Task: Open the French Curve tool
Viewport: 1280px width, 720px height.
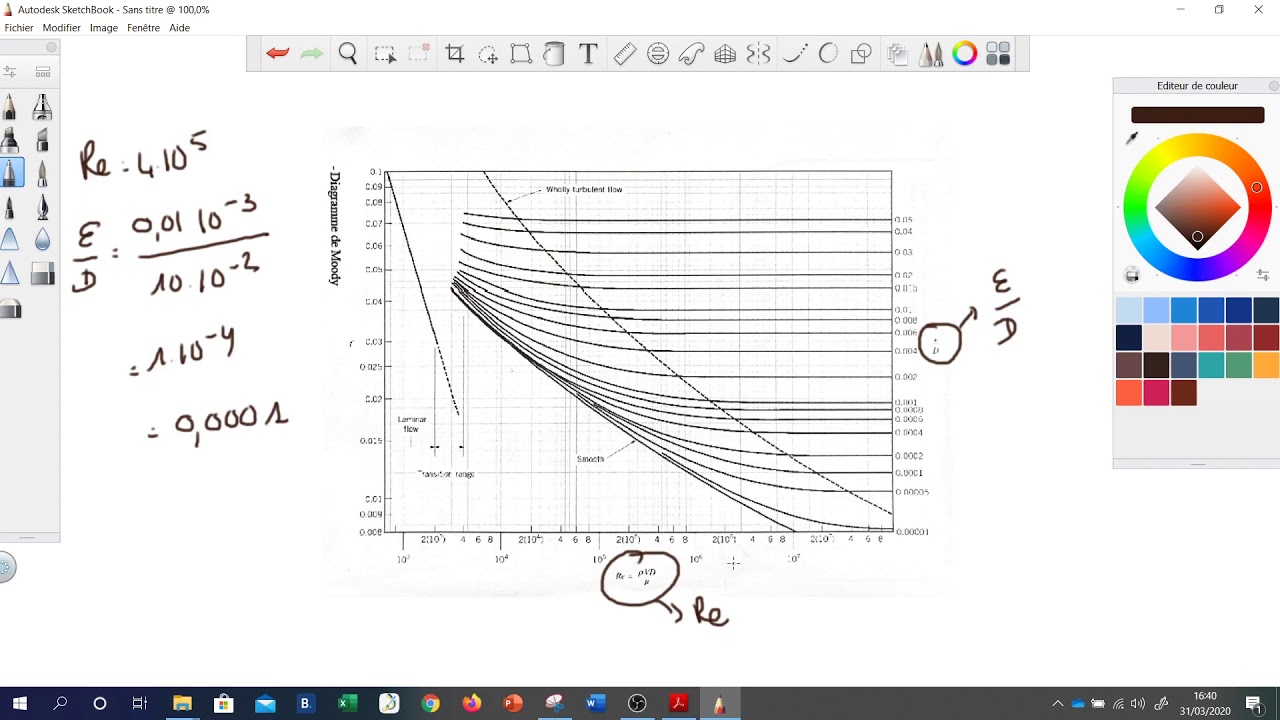Action: pyautogui.click(x=692, y=54)
